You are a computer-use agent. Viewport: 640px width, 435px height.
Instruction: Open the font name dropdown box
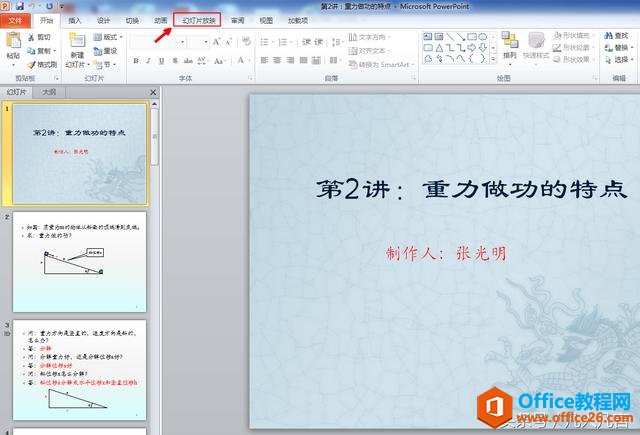click(155, 42)
